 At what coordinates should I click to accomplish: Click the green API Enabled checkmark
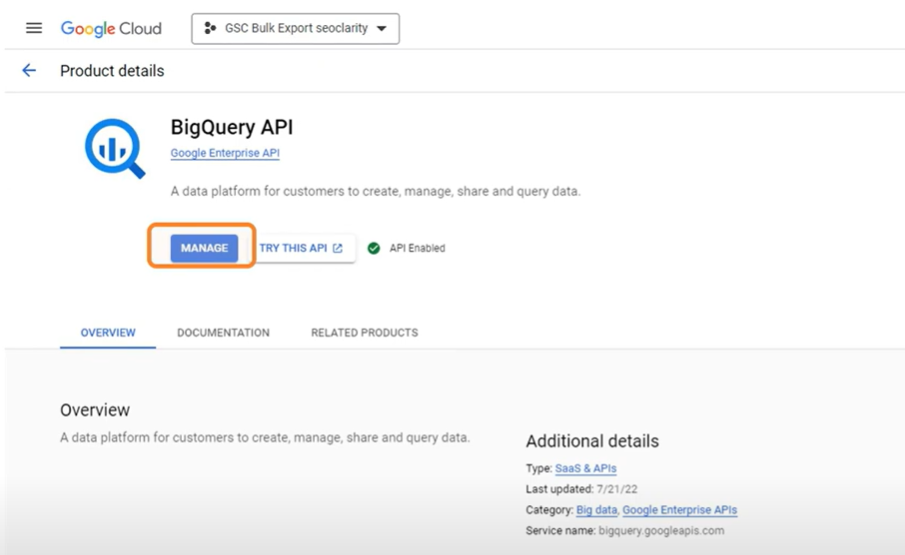374,248
